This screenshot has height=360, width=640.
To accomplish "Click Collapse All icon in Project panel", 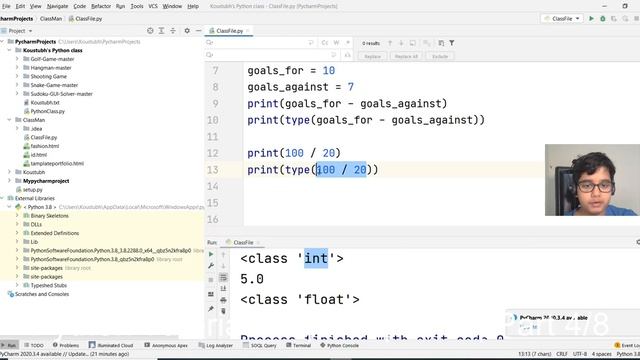I will (173, 31).
